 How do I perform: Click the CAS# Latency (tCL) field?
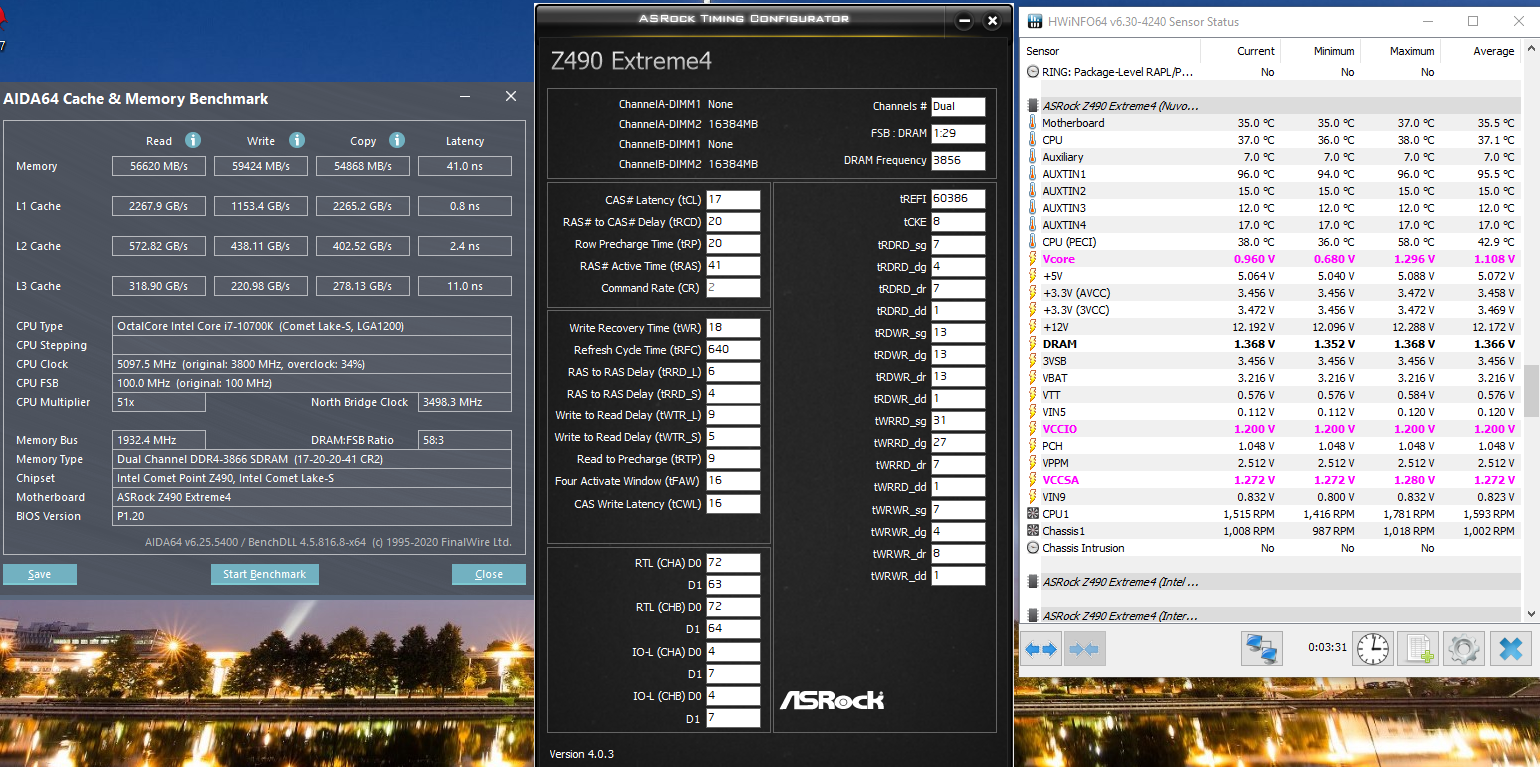point(733,200)
